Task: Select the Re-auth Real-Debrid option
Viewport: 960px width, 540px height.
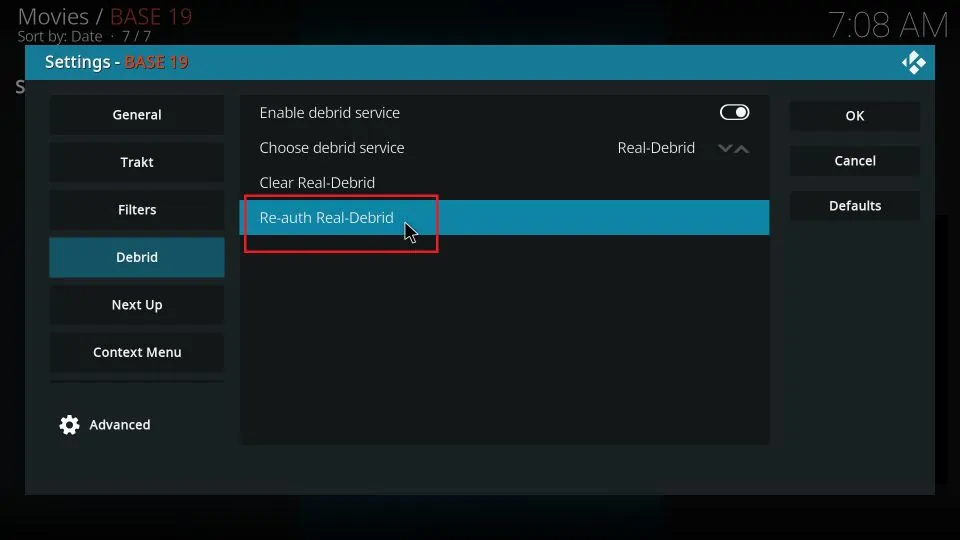Action: (x=504, y=217)
